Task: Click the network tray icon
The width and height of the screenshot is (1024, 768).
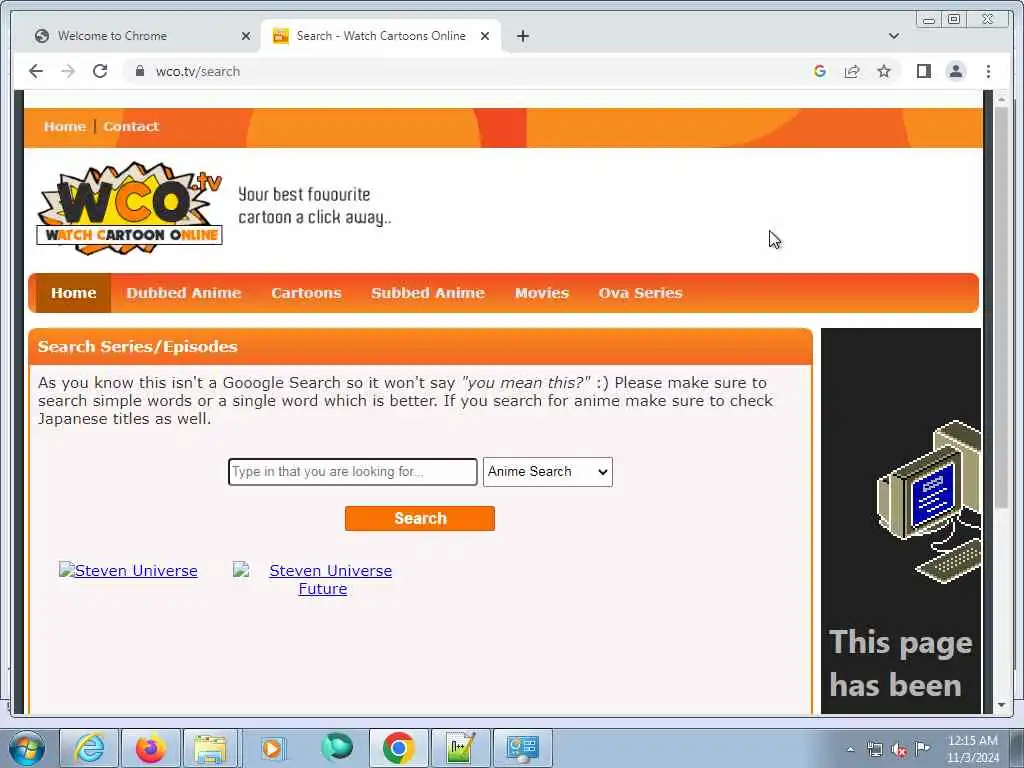Action: 874,749
